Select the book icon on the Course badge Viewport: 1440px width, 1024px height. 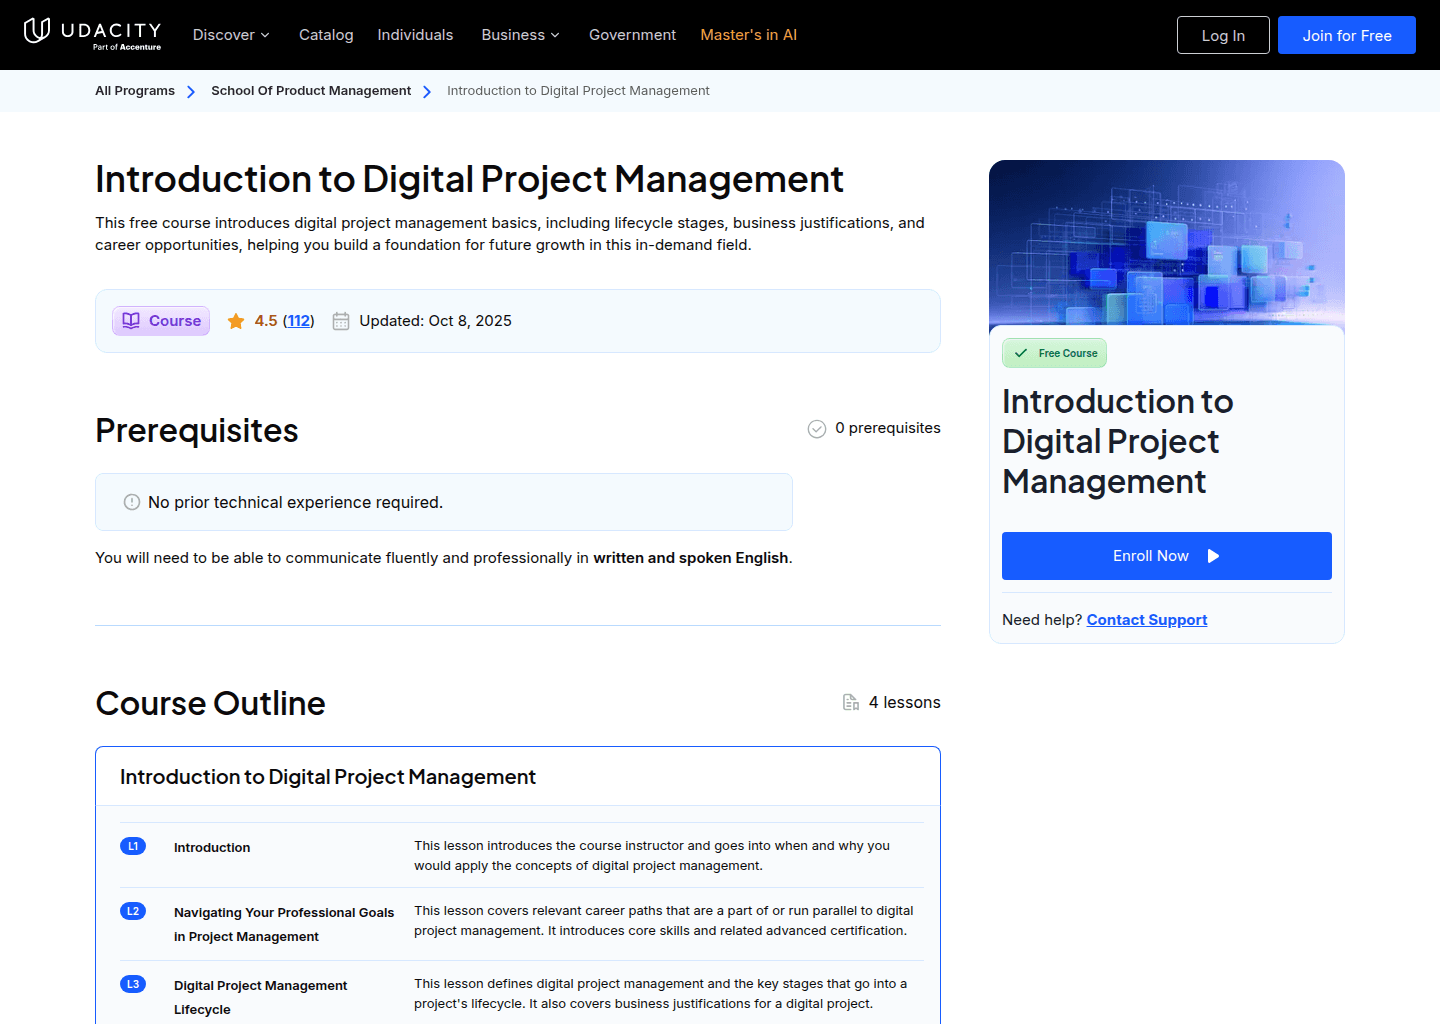click(x=131, y=320)
